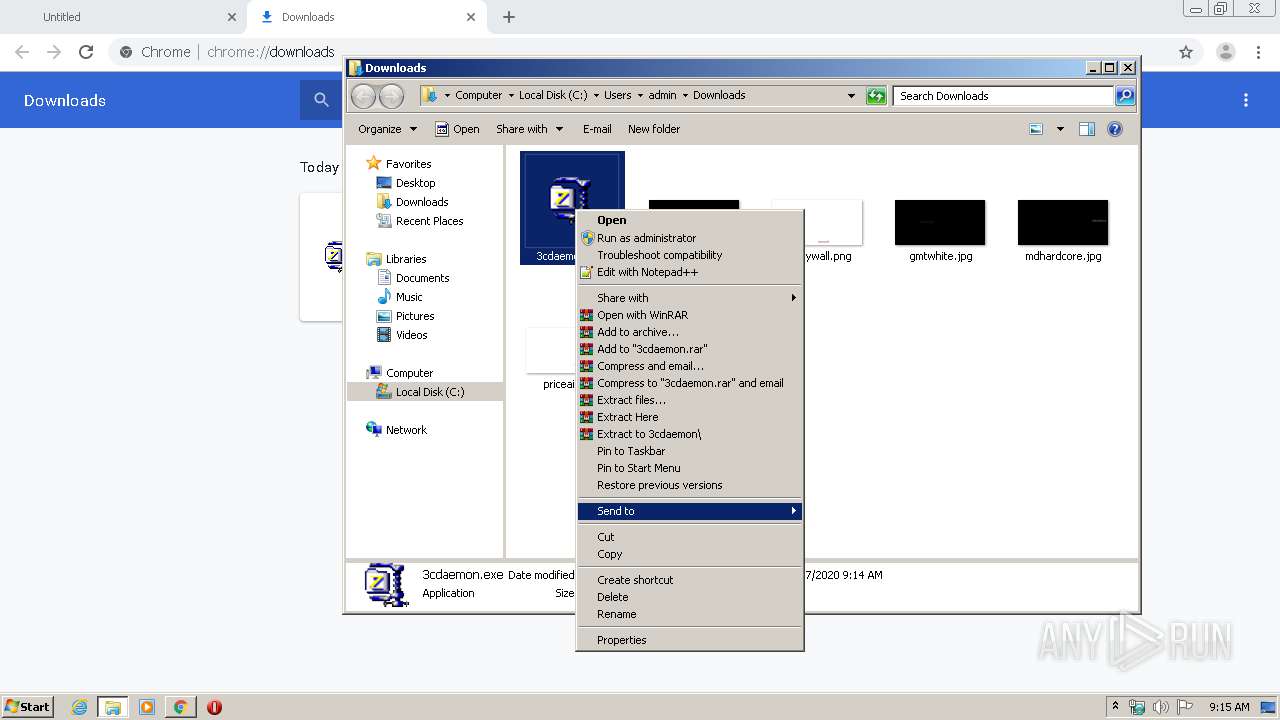Click Open in the context menu
Image resolution: width=1280 pixels, height=720 pixels.
pos(690,220)
